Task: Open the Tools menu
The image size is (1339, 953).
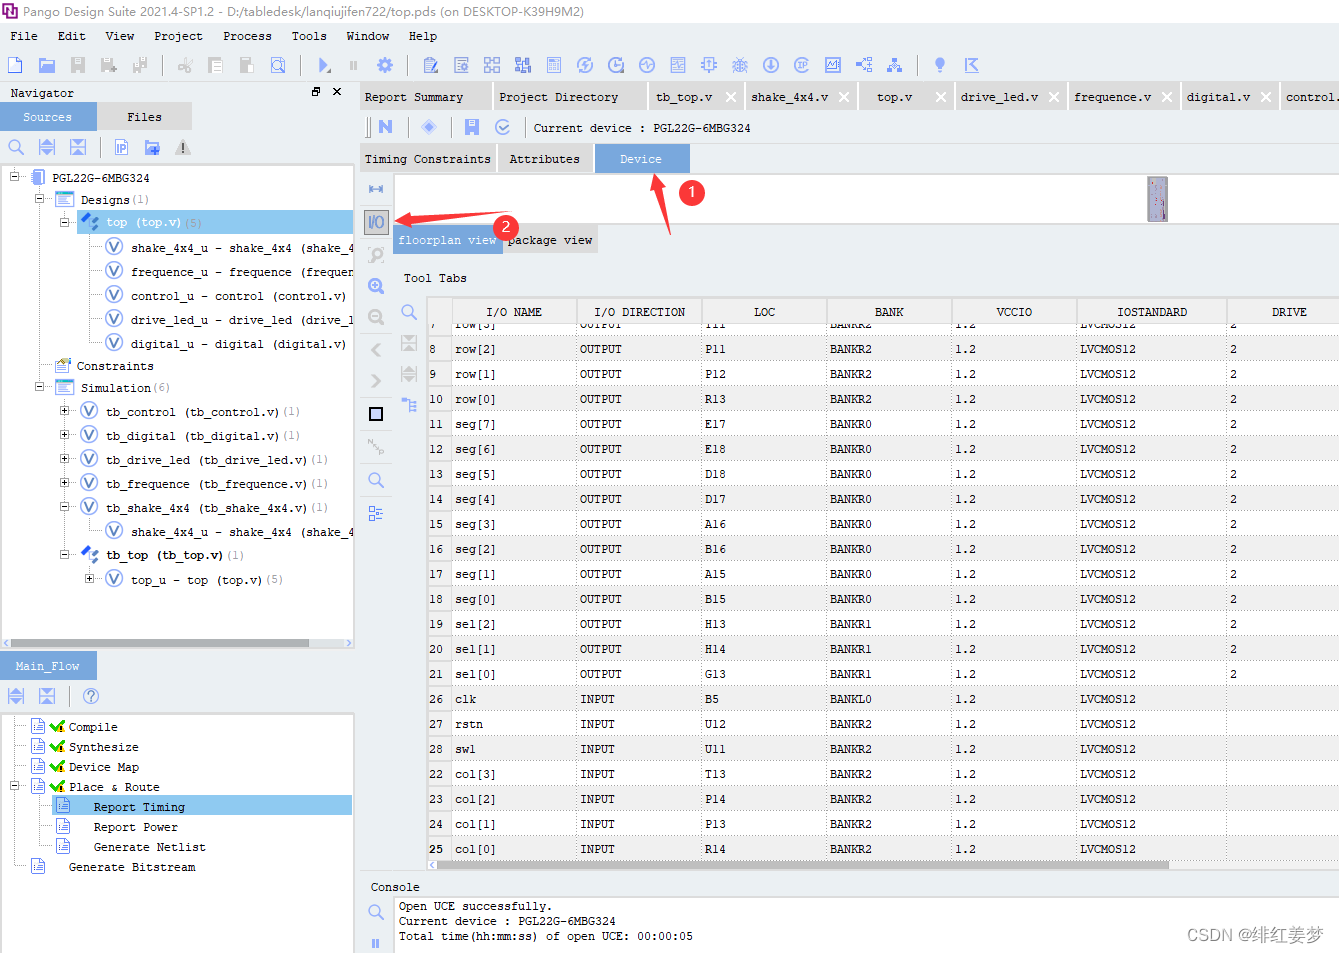Action: 309,36
